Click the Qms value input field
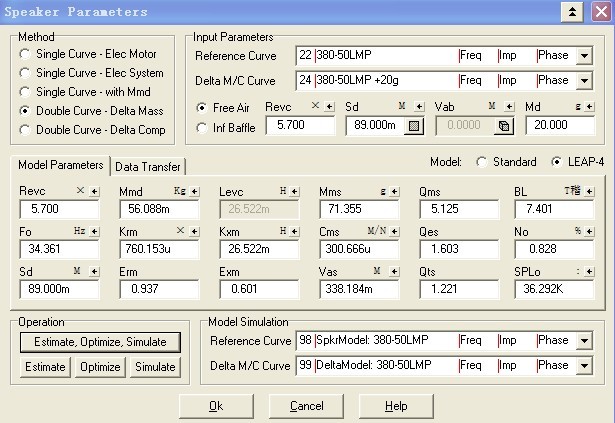 [x=458, y=209]
